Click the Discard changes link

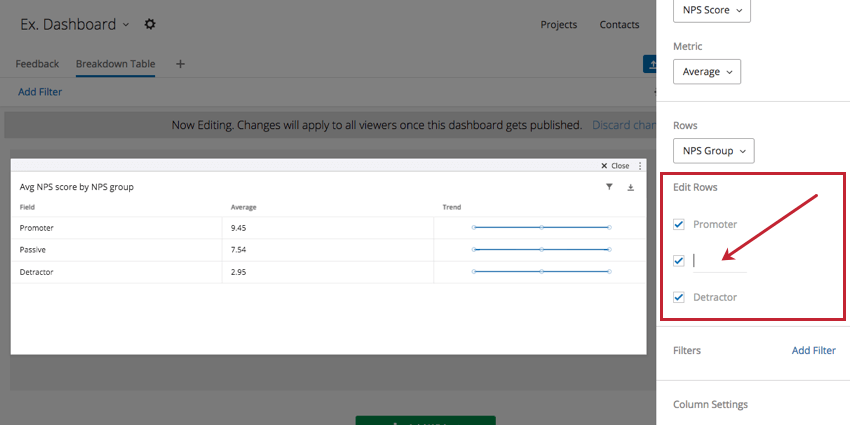coord(623,125)
